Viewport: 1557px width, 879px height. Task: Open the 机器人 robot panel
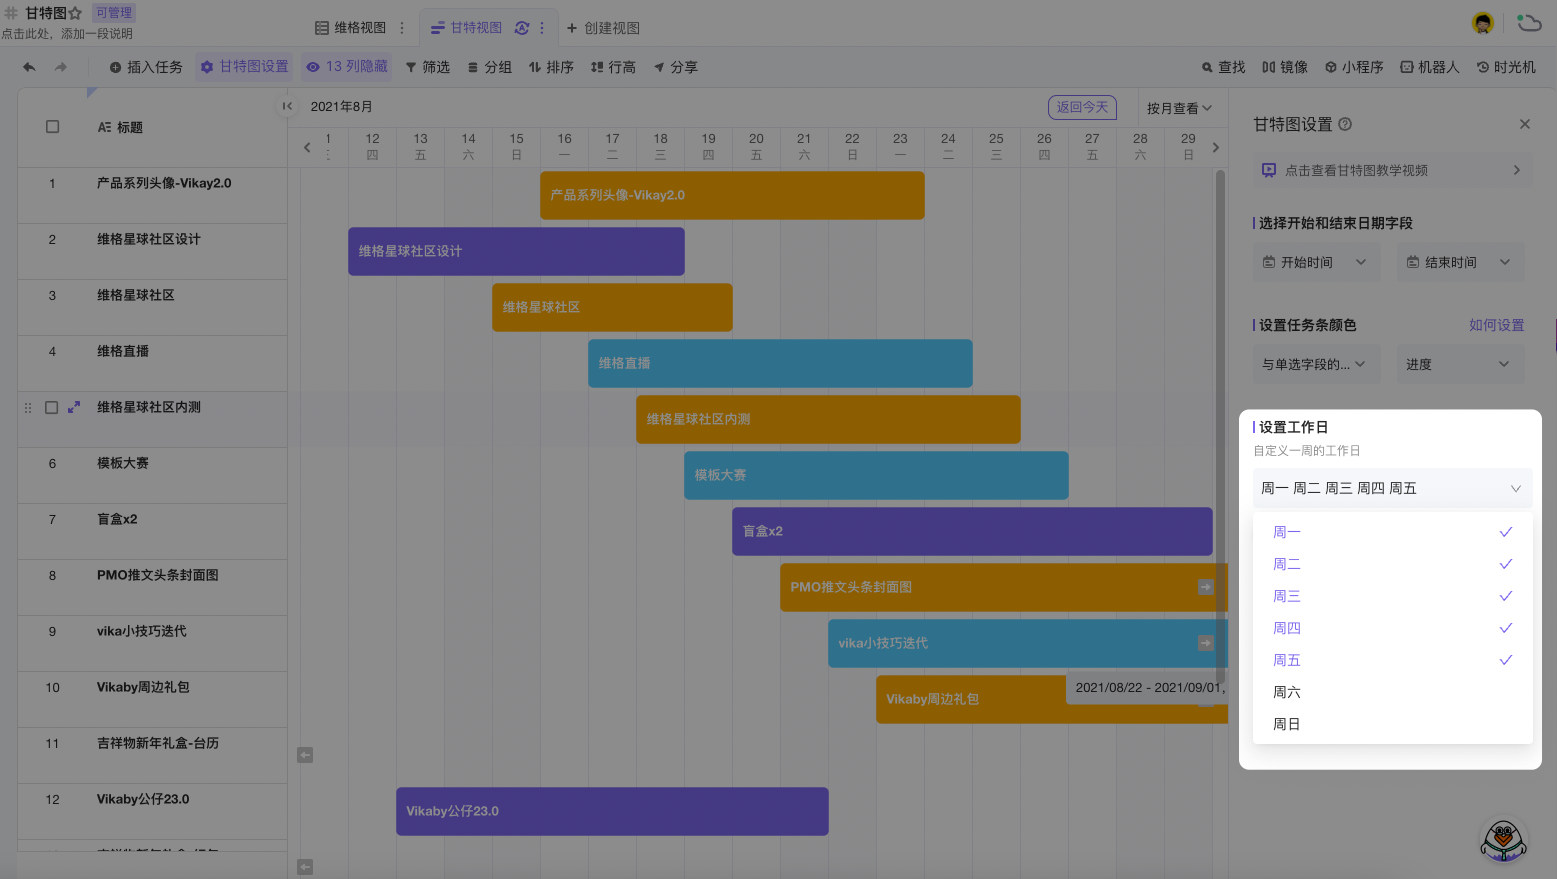tap(1429, 67)
